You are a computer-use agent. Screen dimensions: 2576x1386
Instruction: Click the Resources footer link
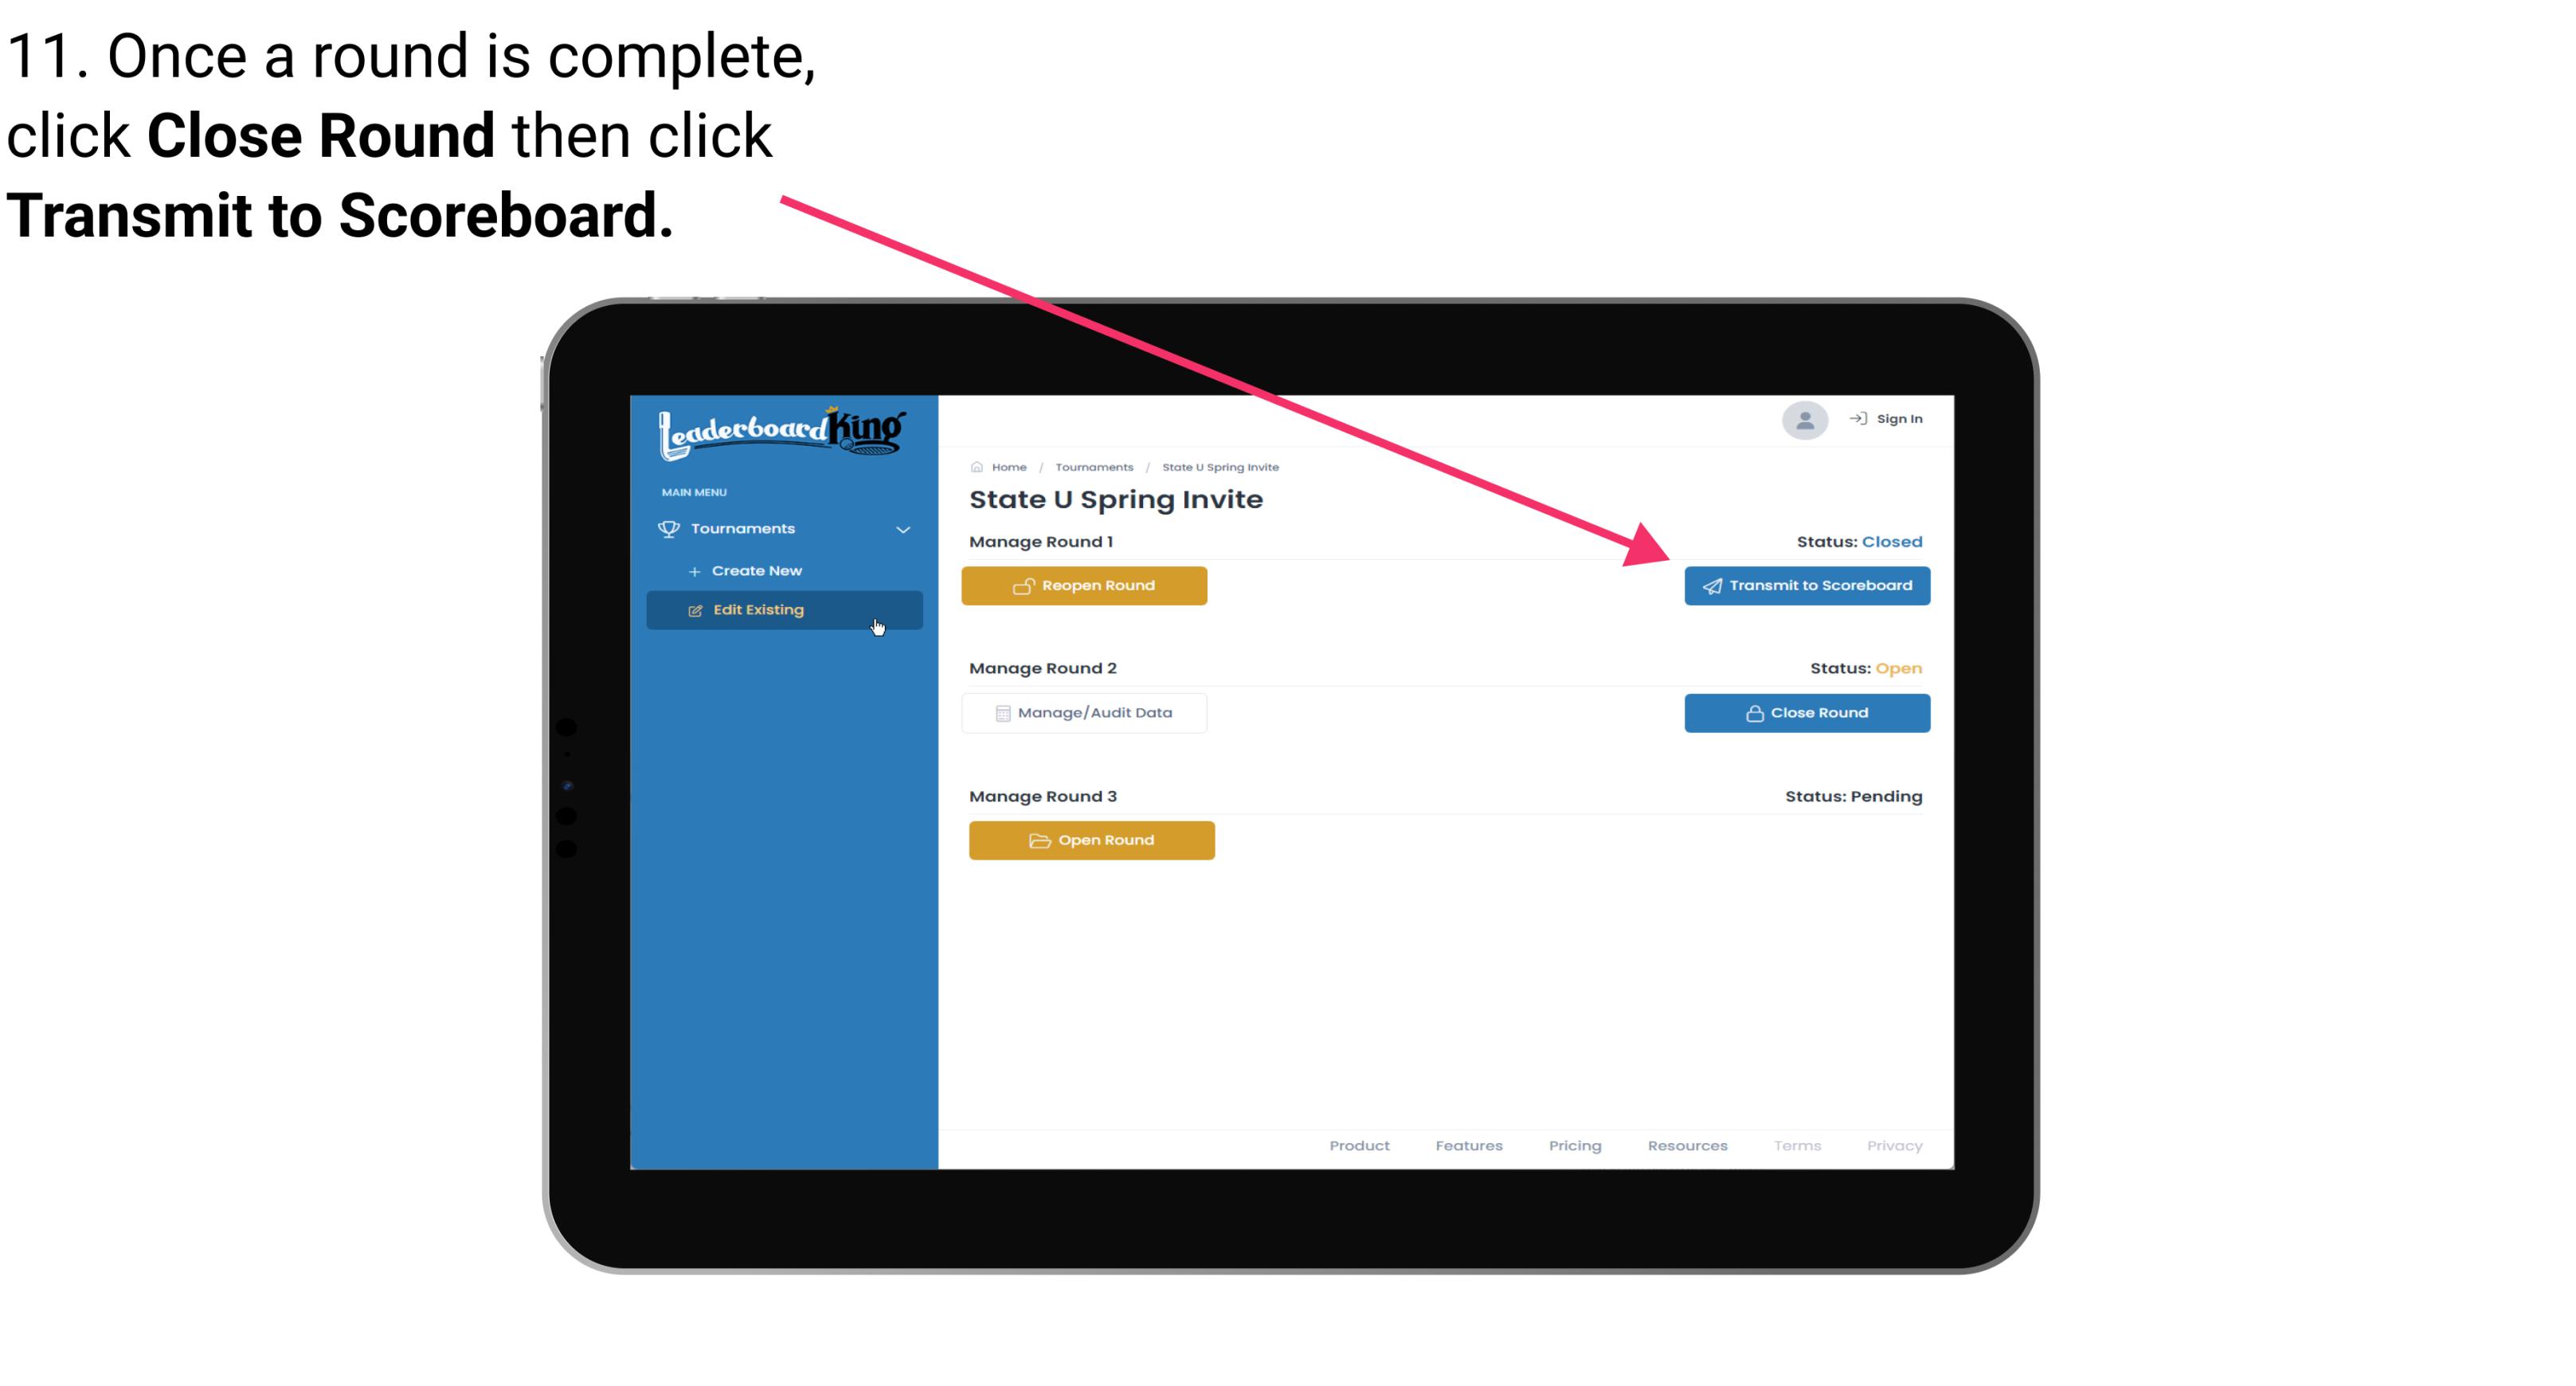click(1687, 1144)
